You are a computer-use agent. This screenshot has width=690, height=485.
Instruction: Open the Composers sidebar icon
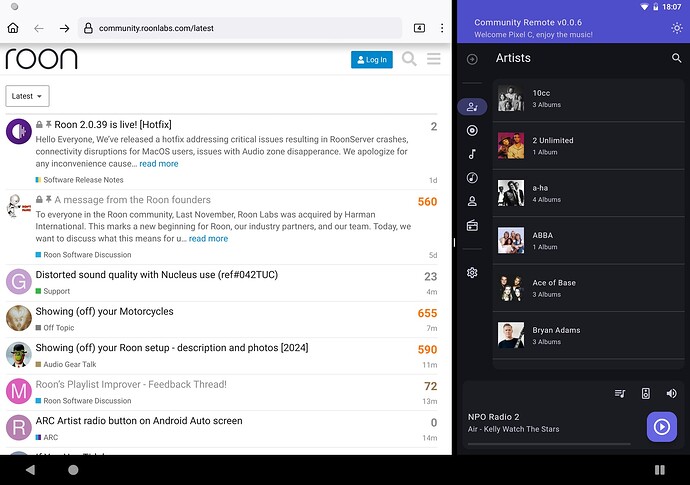(x=472, y=178)
